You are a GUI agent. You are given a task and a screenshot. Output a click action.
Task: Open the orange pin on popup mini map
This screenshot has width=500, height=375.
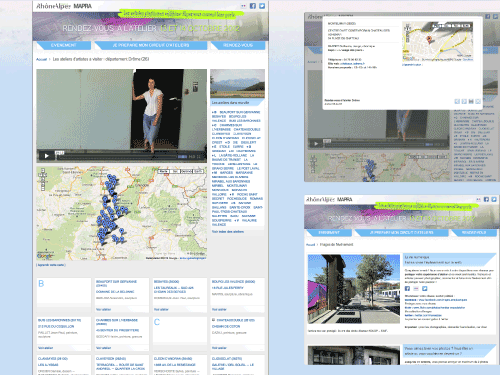pos(429,40)
